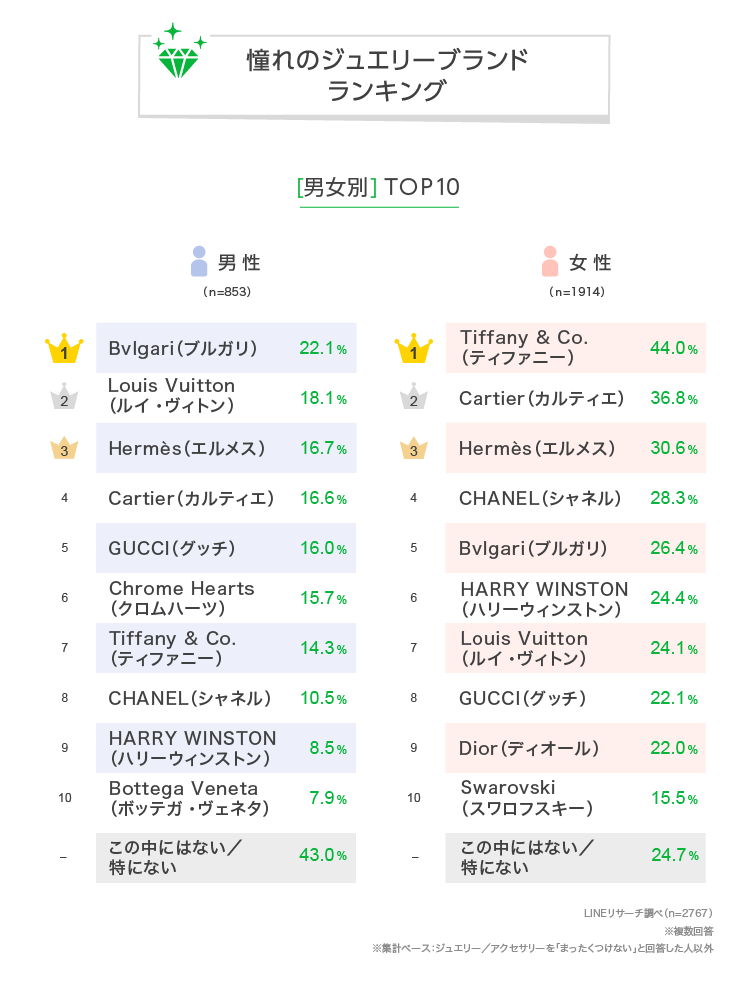Click the women's silver rank 2 crown

click(x=413, y=399)
